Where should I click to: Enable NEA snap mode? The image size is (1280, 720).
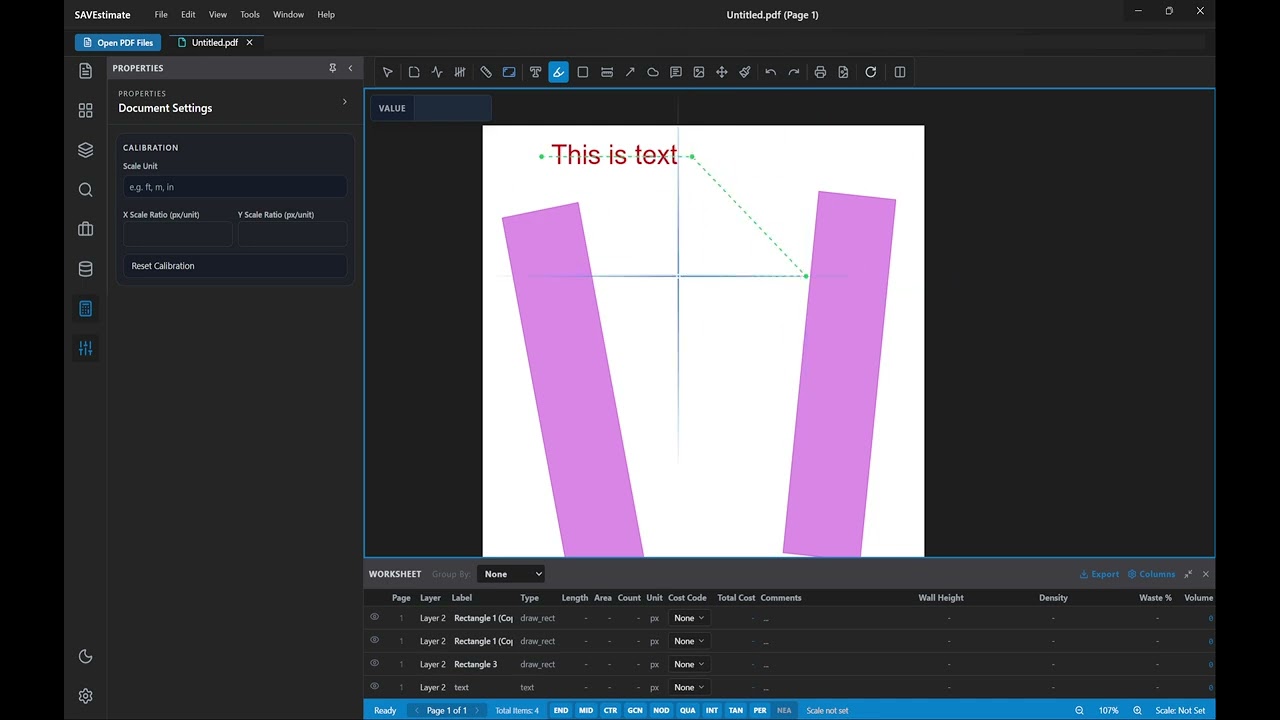pyautogui.click(x=784, y=710)
